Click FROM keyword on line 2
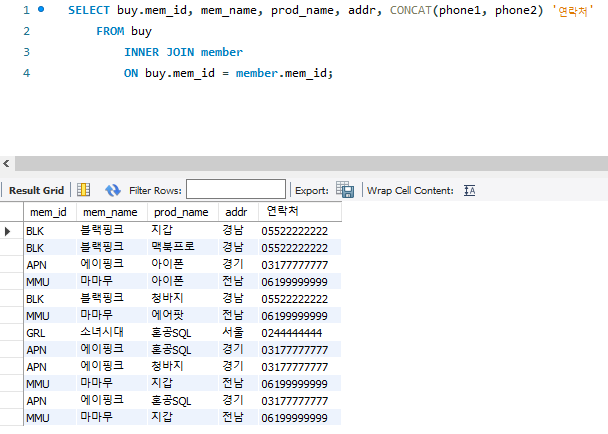 point(110,31)
